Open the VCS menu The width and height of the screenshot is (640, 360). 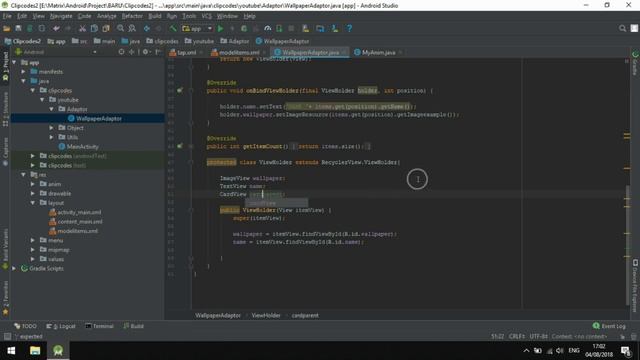pos(207,16)
